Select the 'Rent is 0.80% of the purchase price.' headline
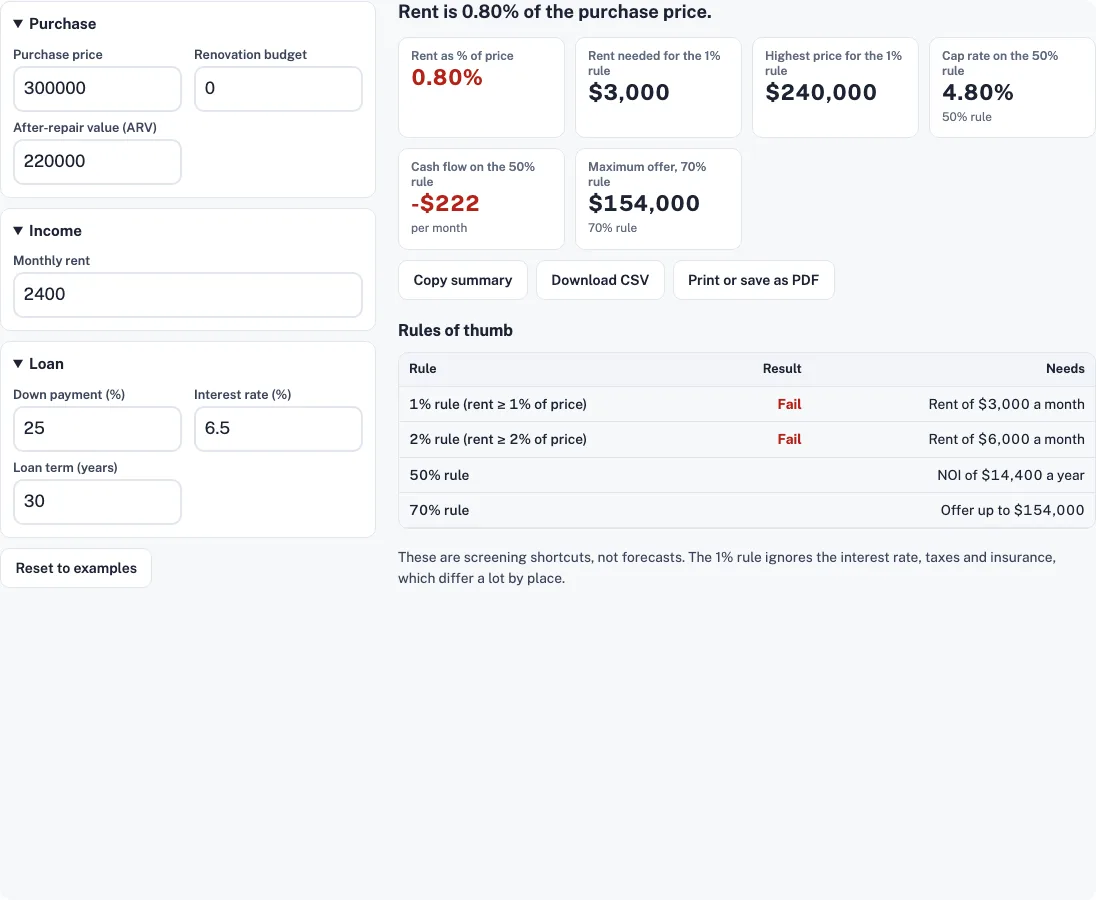Viewport: 1096px width, 900px height. (555, 12)
